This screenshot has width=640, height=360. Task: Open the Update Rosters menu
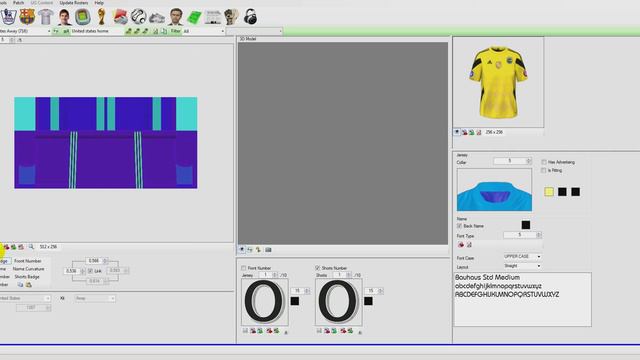click(73, 3)
